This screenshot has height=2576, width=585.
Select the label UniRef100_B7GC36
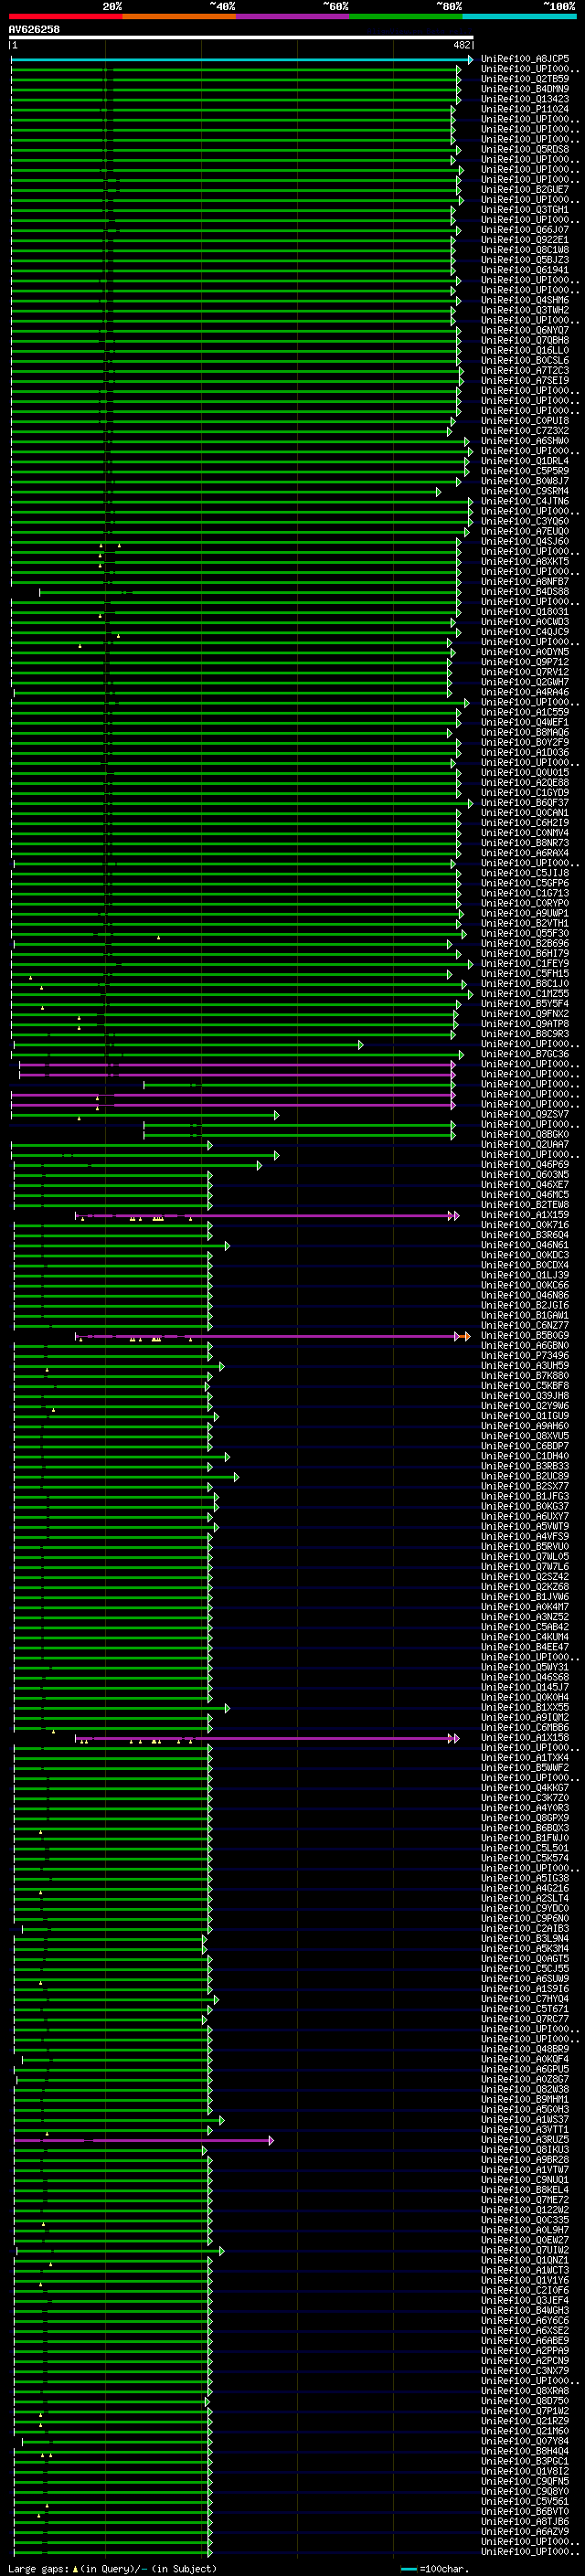tap(525, 1054)
